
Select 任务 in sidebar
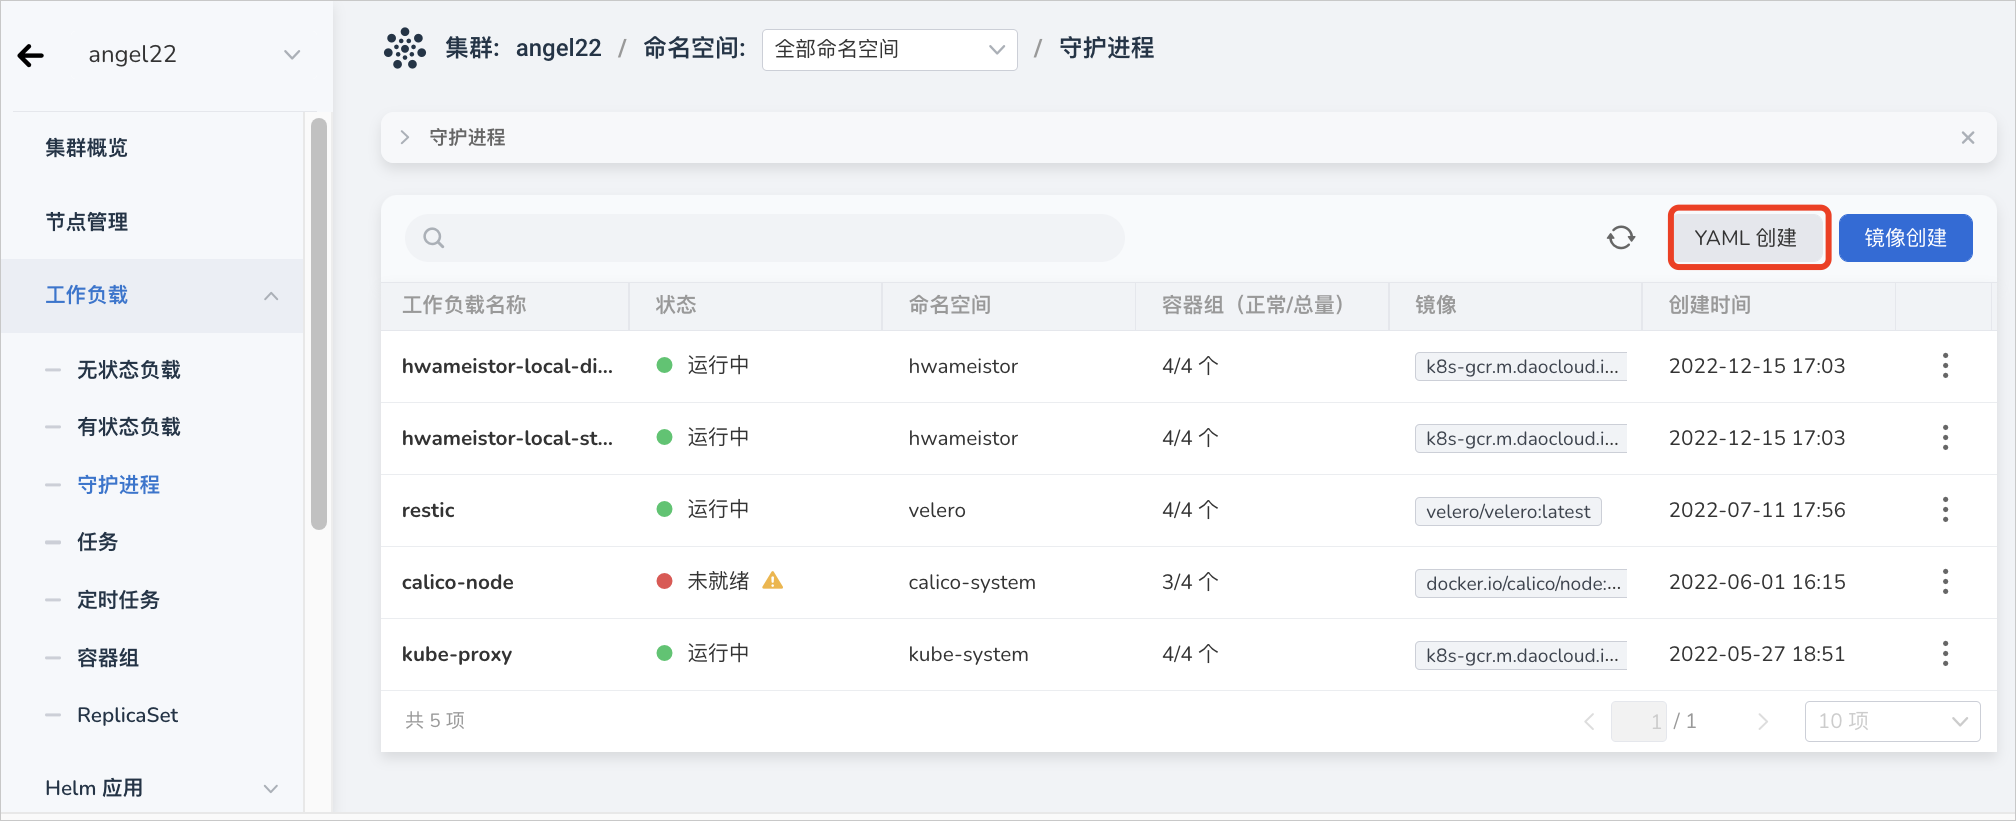98,542
